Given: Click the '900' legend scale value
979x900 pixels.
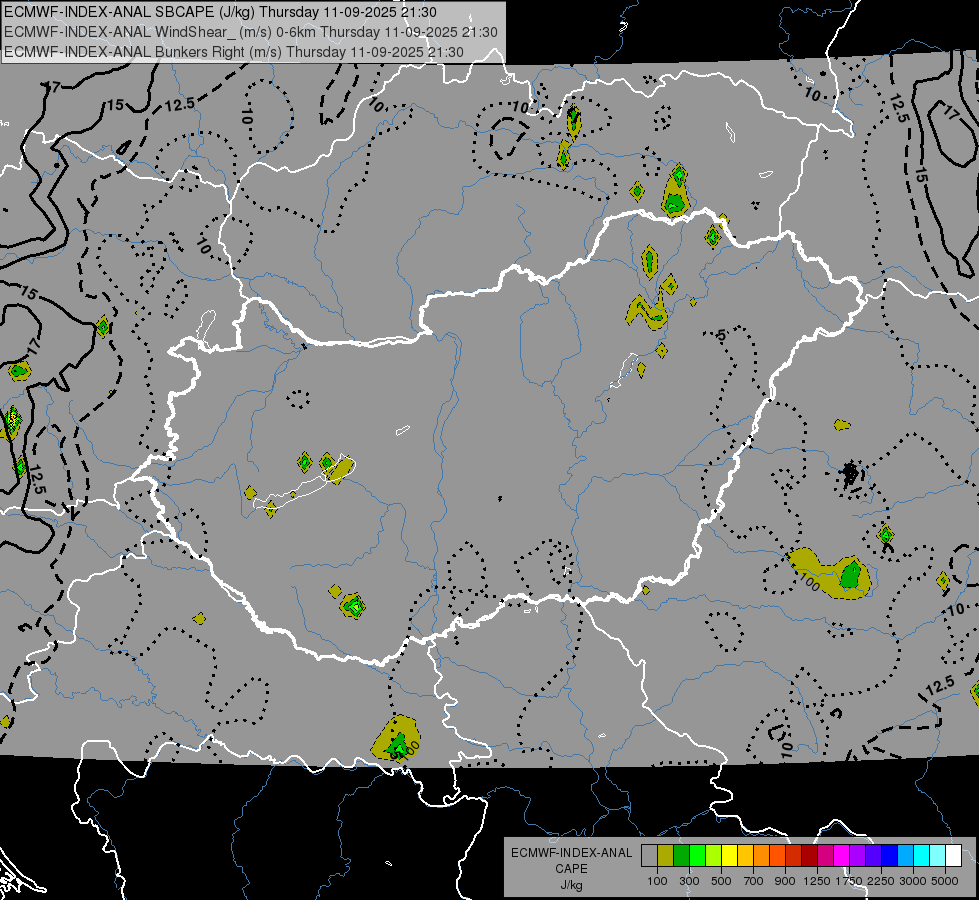Looking at the screenshot, I should (x=785, y=881).
